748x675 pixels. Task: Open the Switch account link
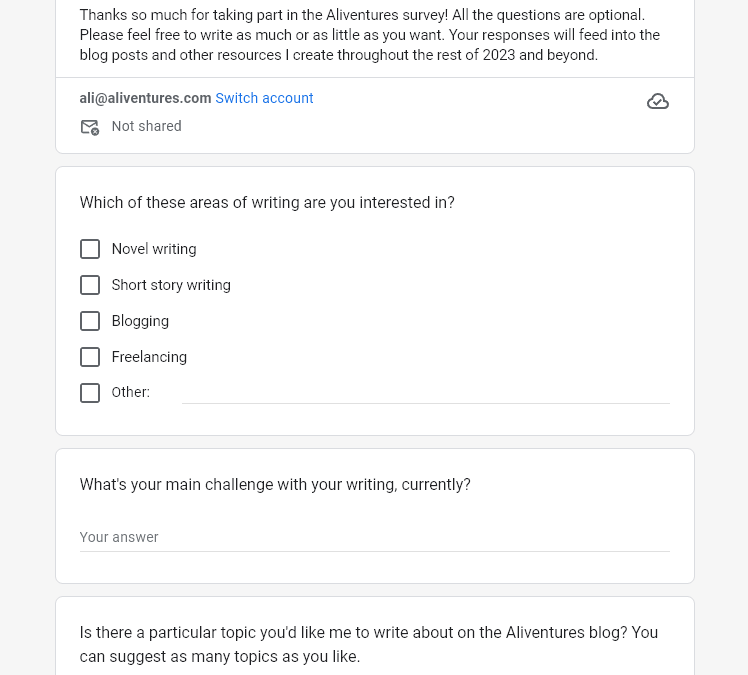(x=264, y=98)
